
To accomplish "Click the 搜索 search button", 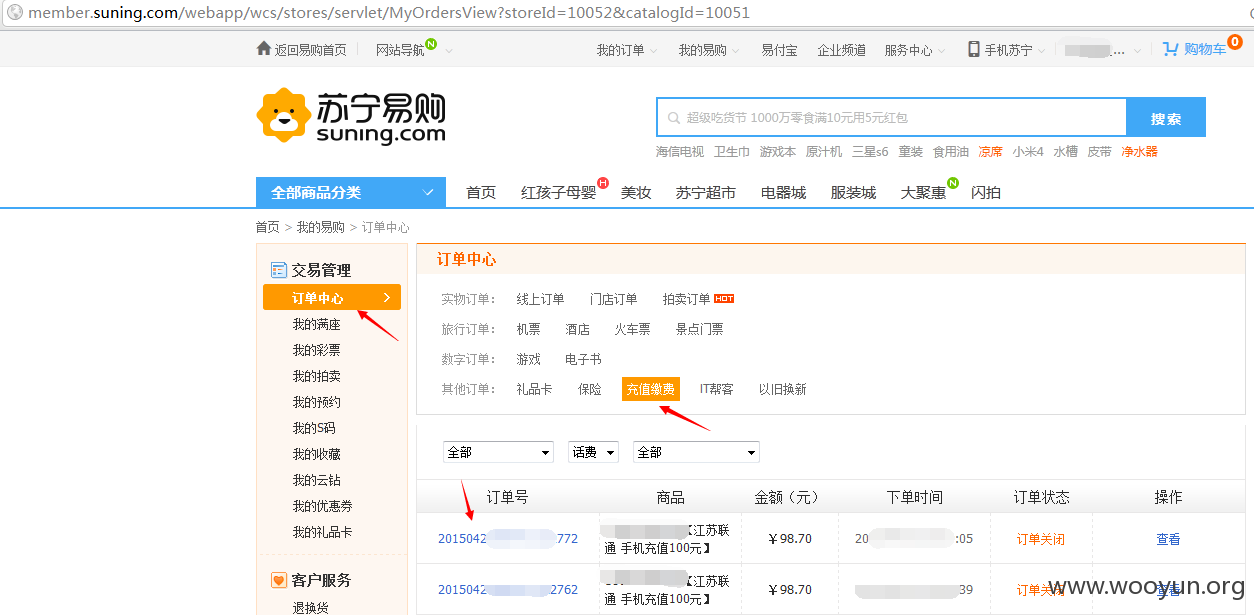I will tap(1166, 118).
